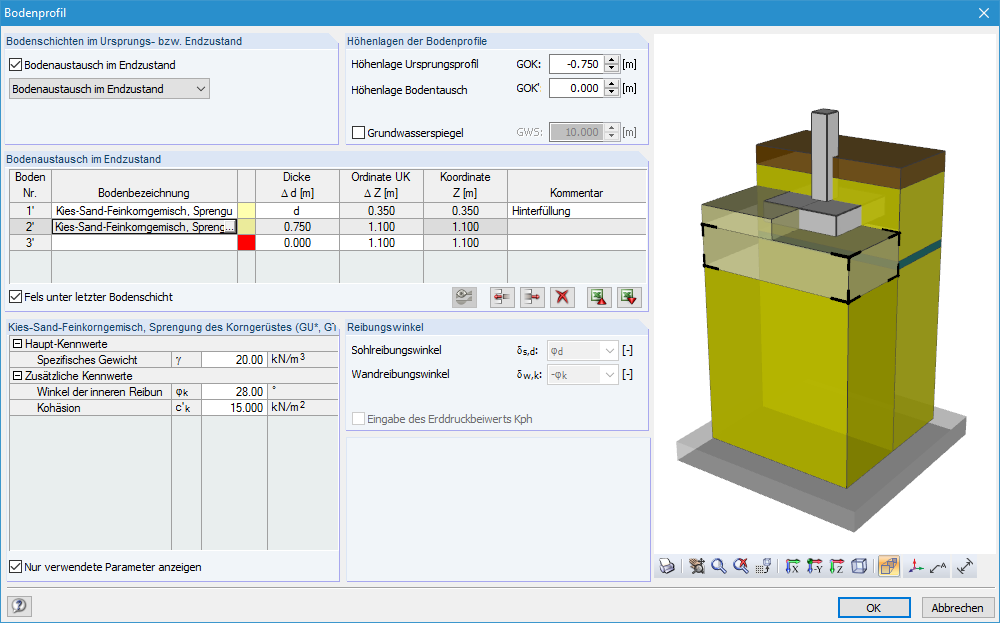Edit Spezifisches Gewicht value 20.00
This screenshot has height=623, width=1000.
pyautogui.click(x=234, y=360)
